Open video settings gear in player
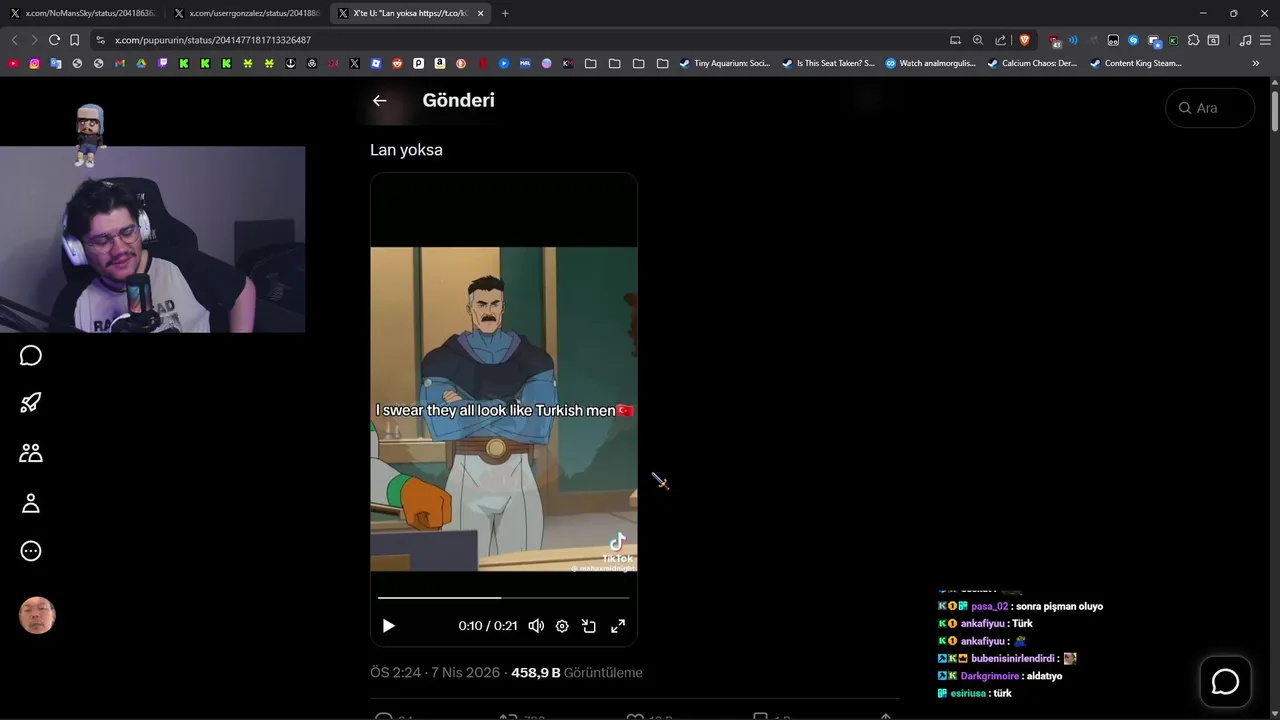The height and width of the screenshot is (720, 1280). tap(562, 626)
